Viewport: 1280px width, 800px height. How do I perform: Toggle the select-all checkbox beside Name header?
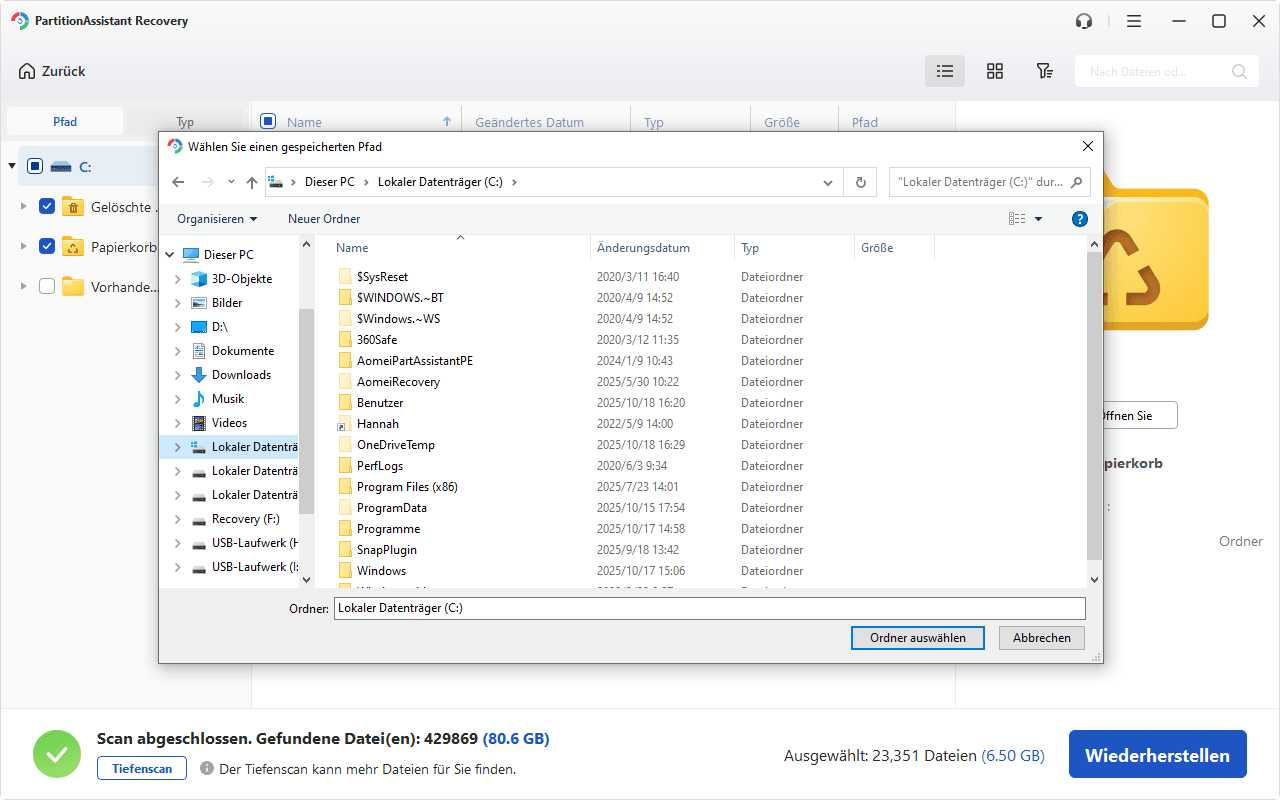(x=268, y=122)
